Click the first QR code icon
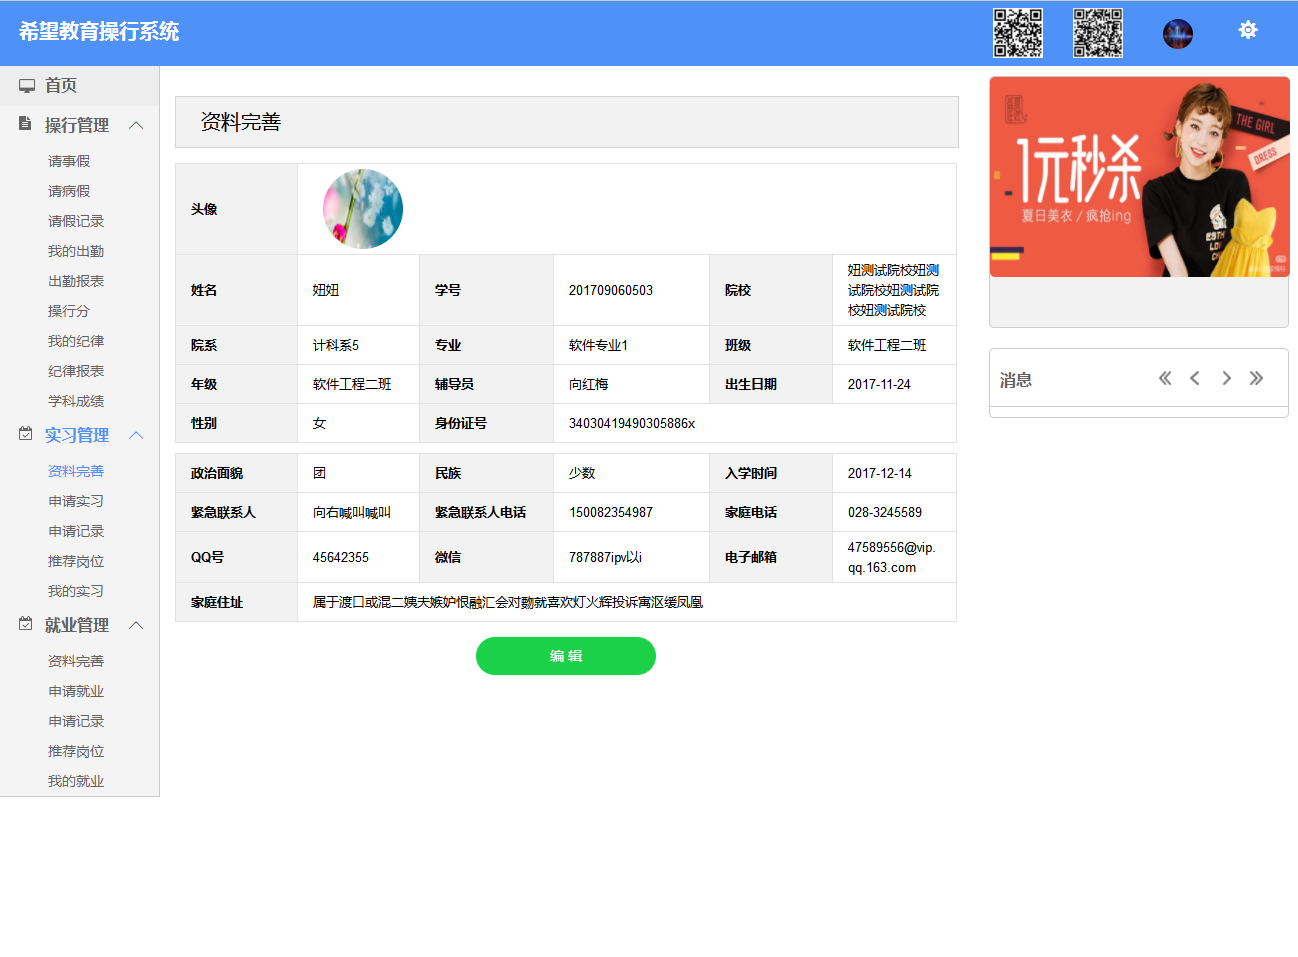Screen dimensions: 1298x957 point(1017,33)
